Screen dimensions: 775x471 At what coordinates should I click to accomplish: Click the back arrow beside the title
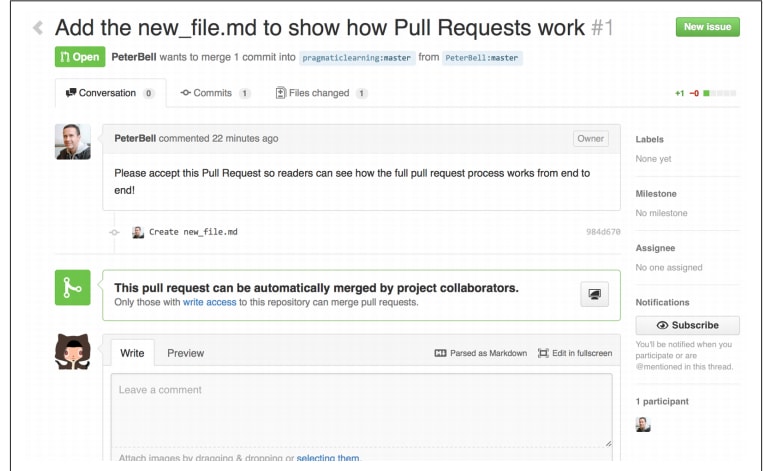(x=38, y=28)
